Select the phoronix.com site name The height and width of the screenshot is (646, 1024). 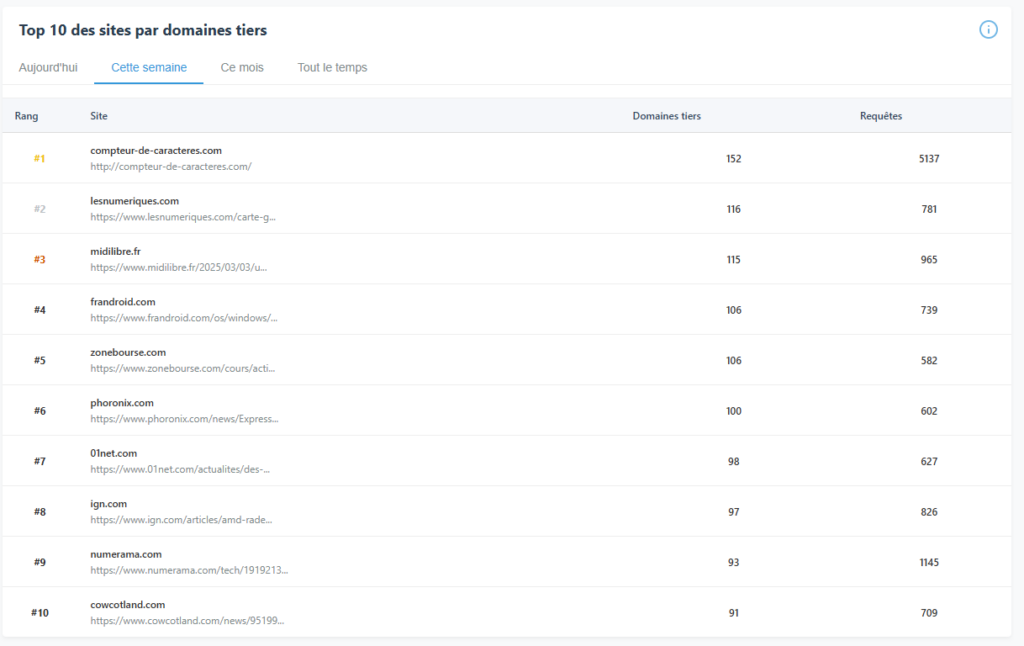coord(122,403)
